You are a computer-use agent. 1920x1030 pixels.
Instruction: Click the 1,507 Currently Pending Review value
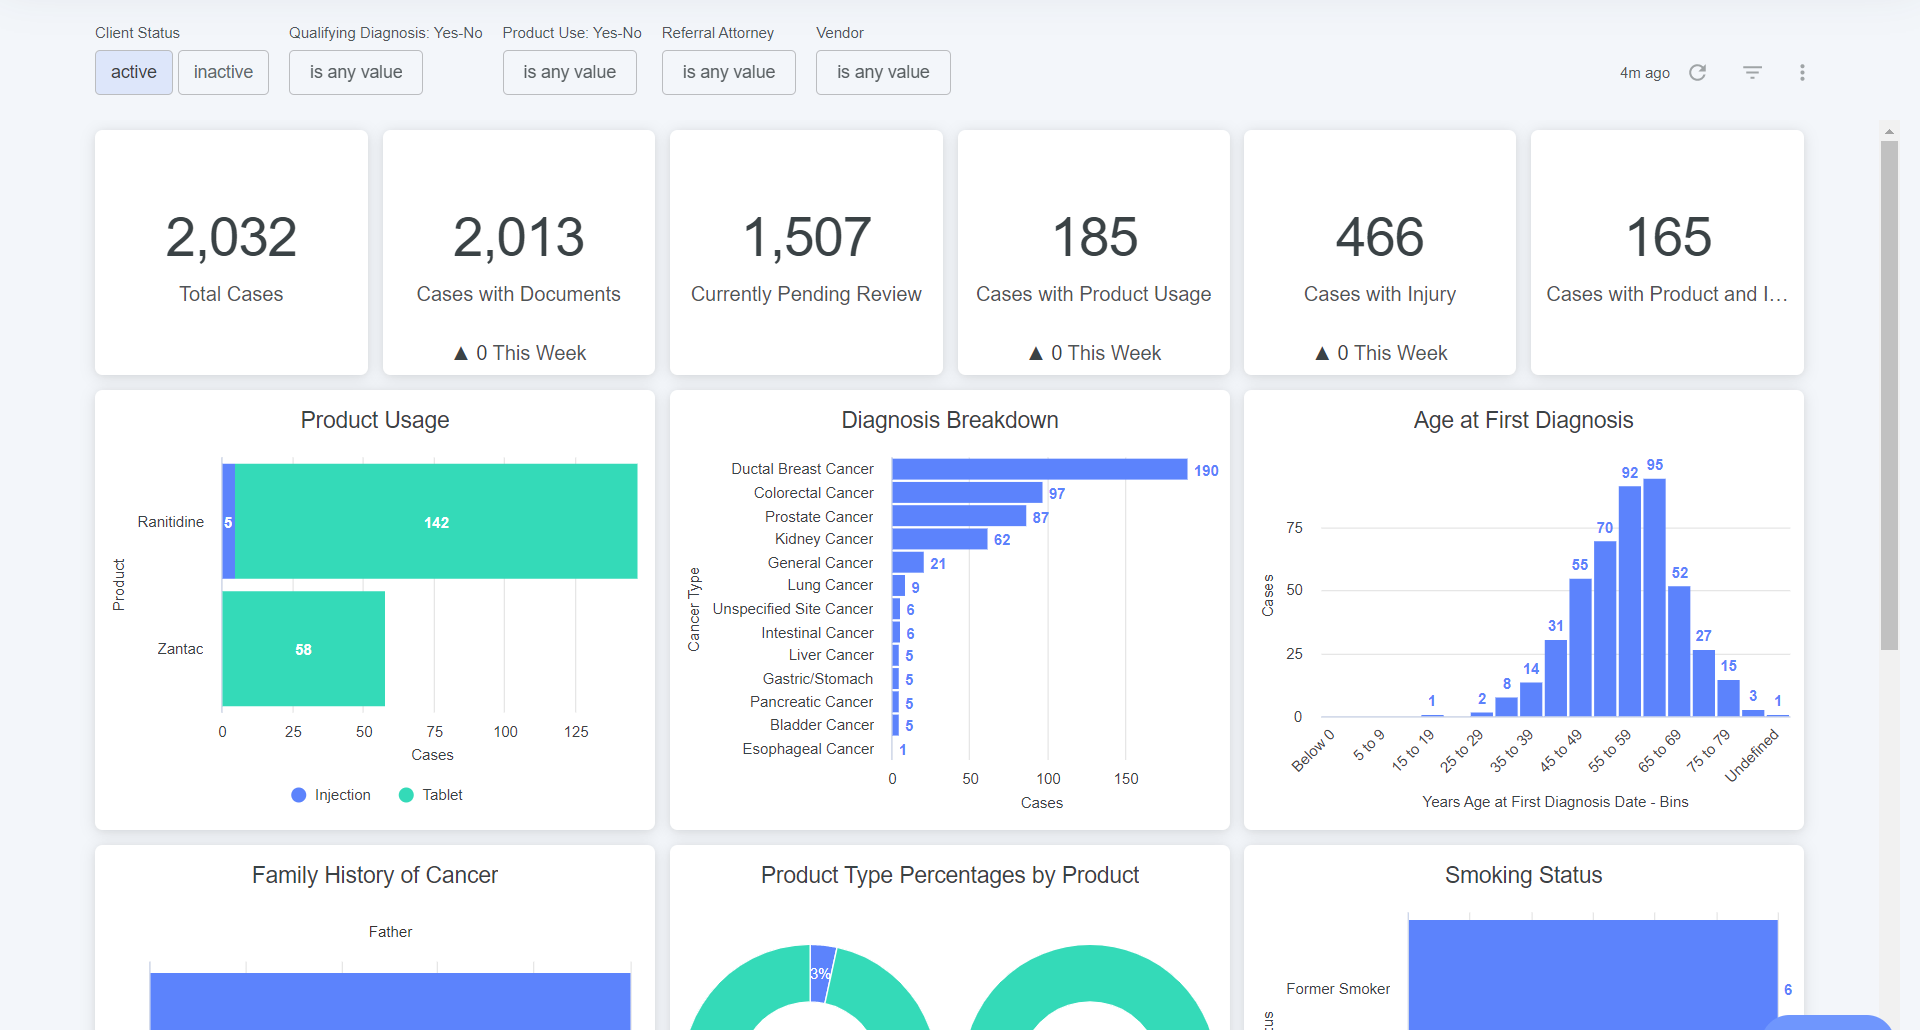806,238
